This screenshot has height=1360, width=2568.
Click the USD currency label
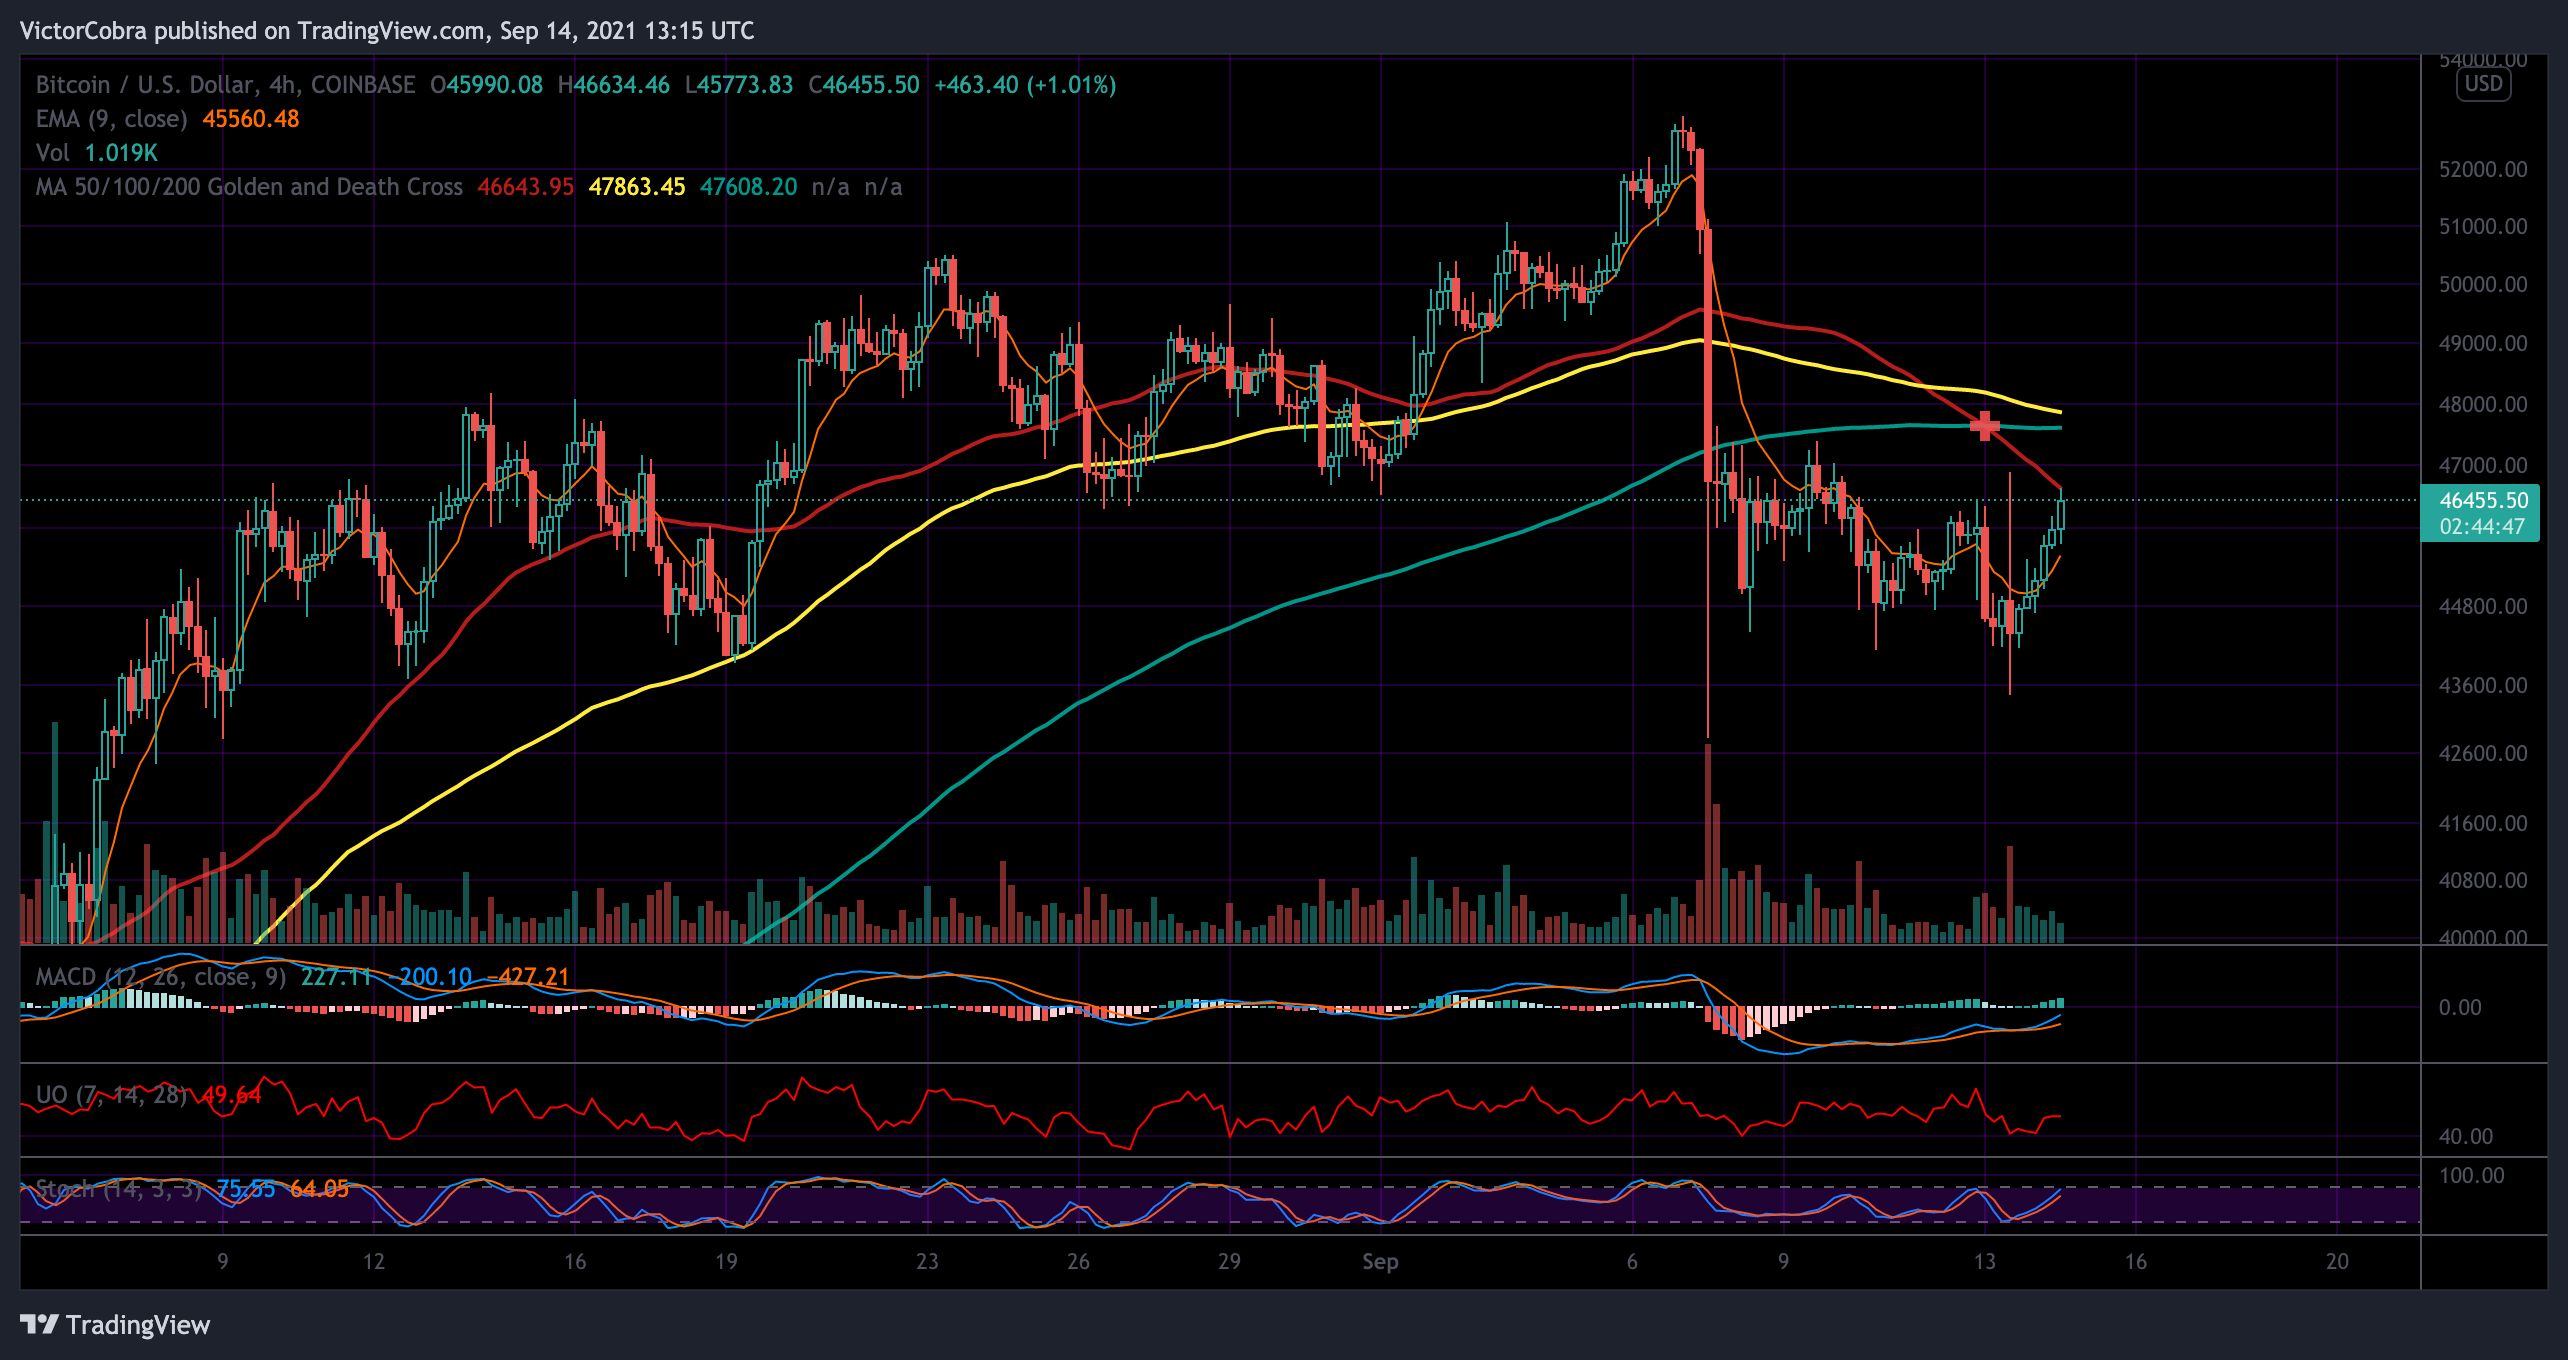(2483, 84)
